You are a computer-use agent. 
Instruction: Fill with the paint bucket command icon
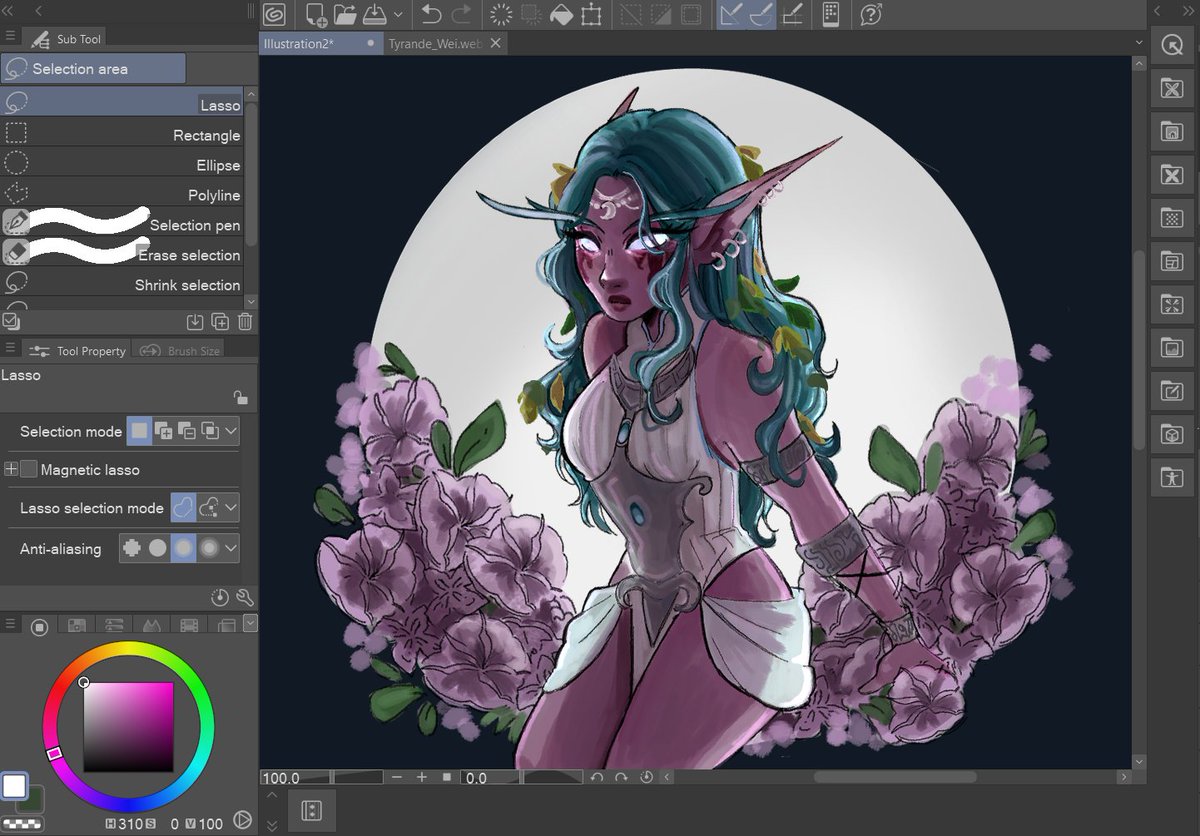click(x=561, y=15)
